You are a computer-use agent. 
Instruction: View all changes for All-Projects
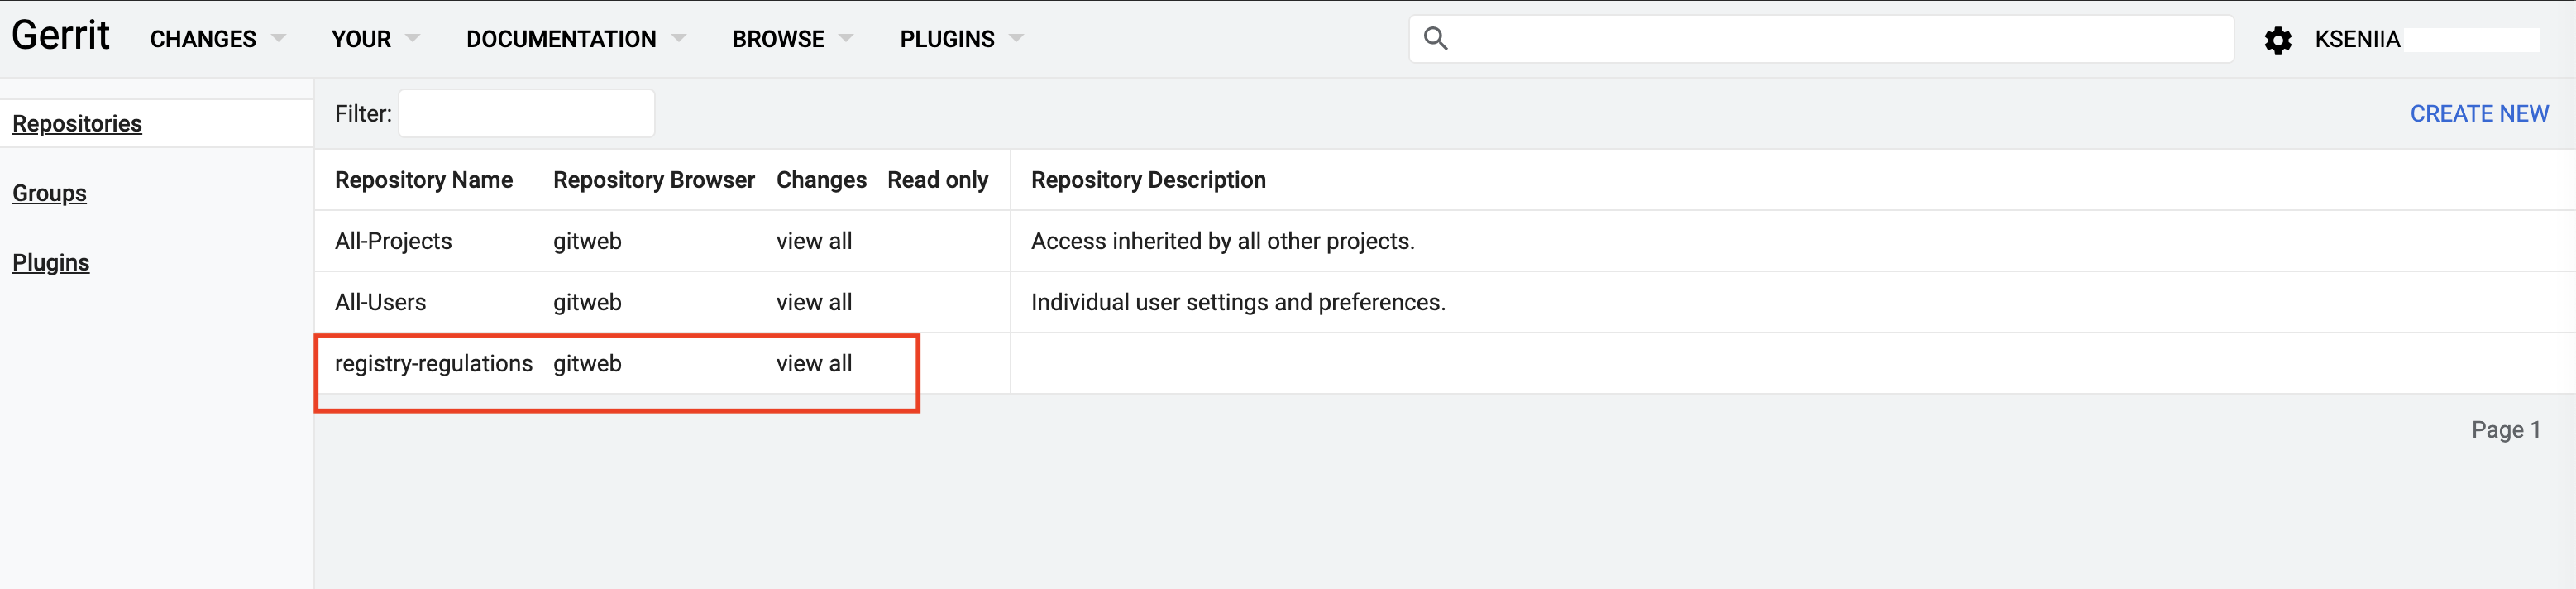(x=814, y=241)
